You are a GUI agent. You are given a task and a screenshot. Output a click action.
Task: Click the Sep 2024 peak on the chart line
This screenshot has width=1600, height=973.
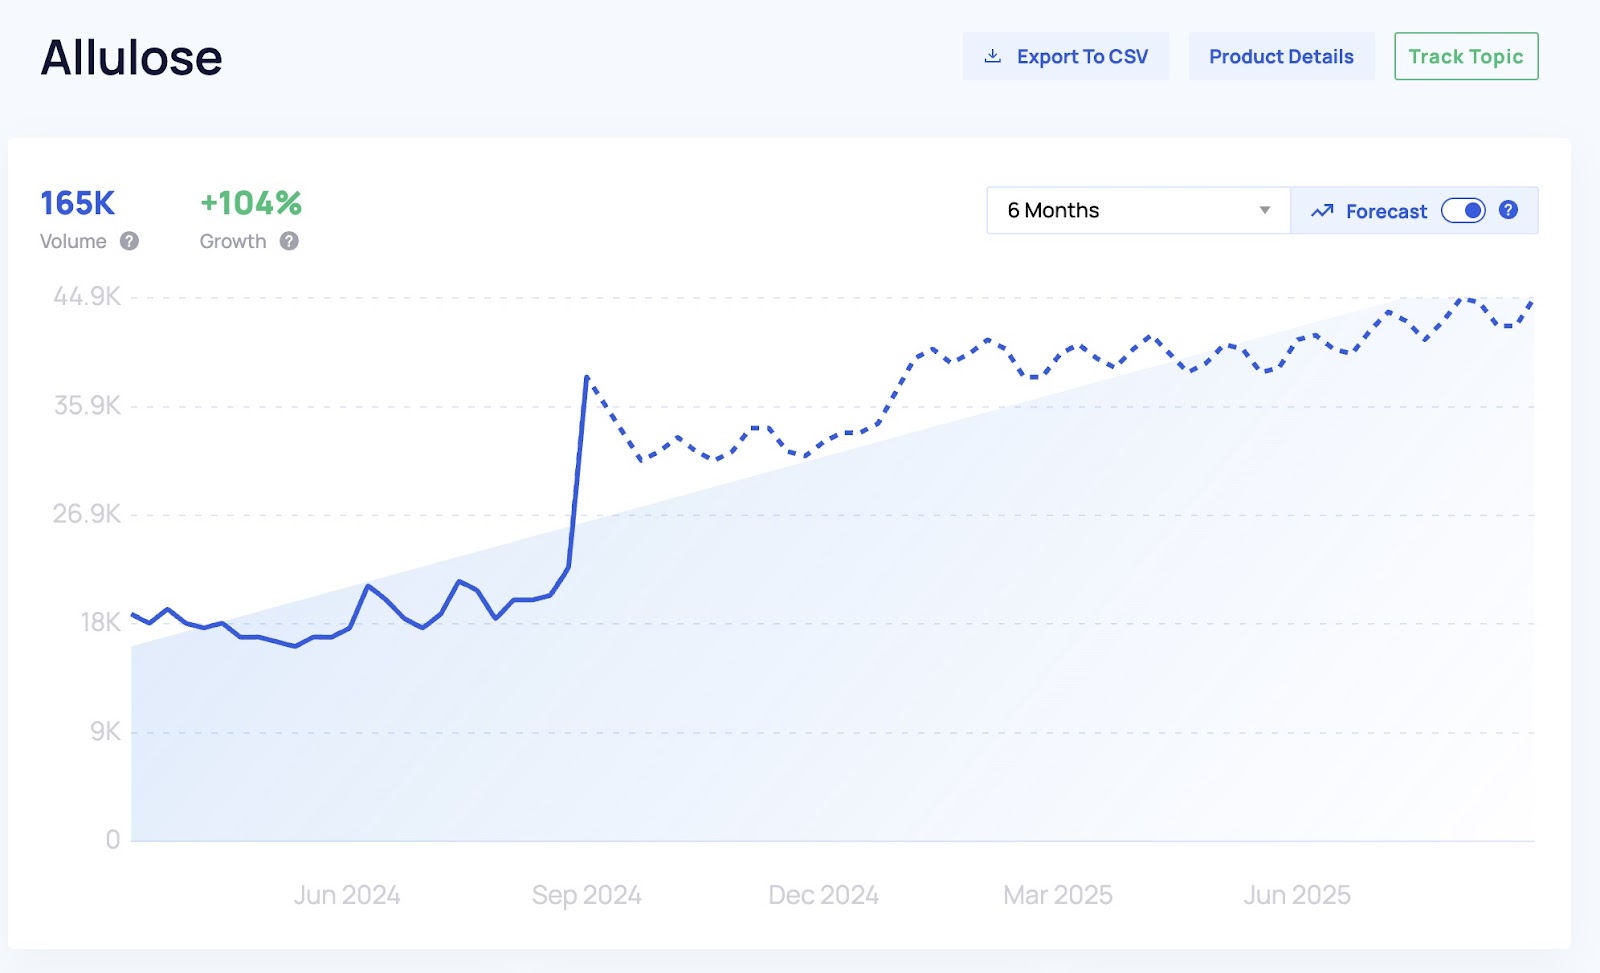tap(586, 377)
